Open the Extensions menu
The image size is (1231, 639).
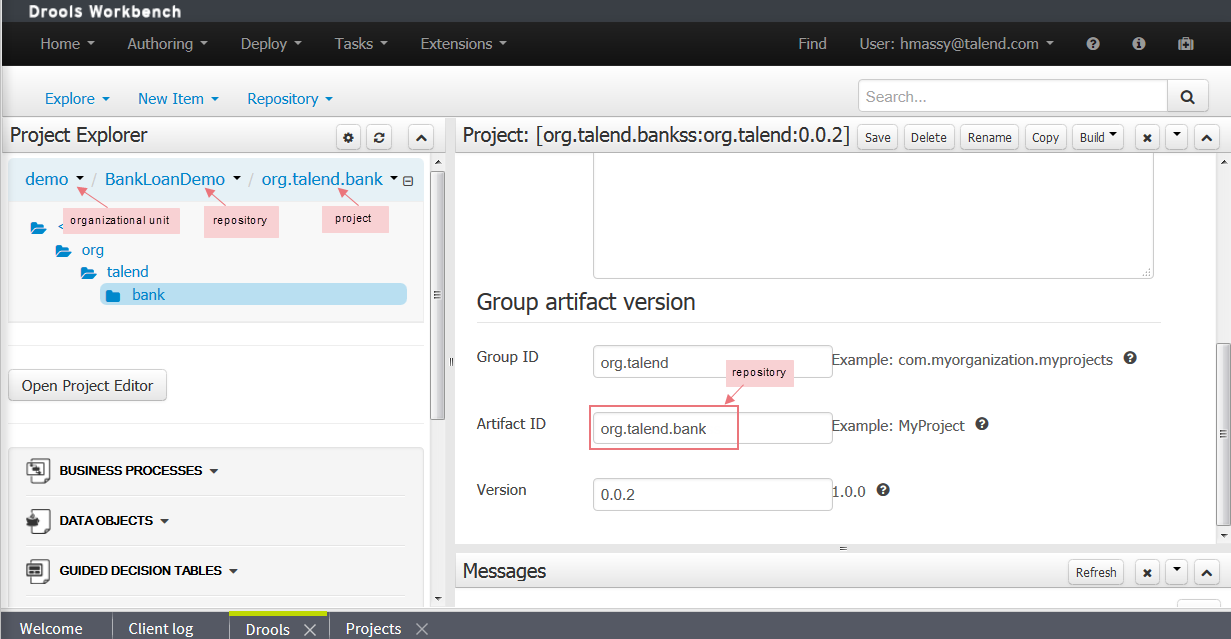463,44
